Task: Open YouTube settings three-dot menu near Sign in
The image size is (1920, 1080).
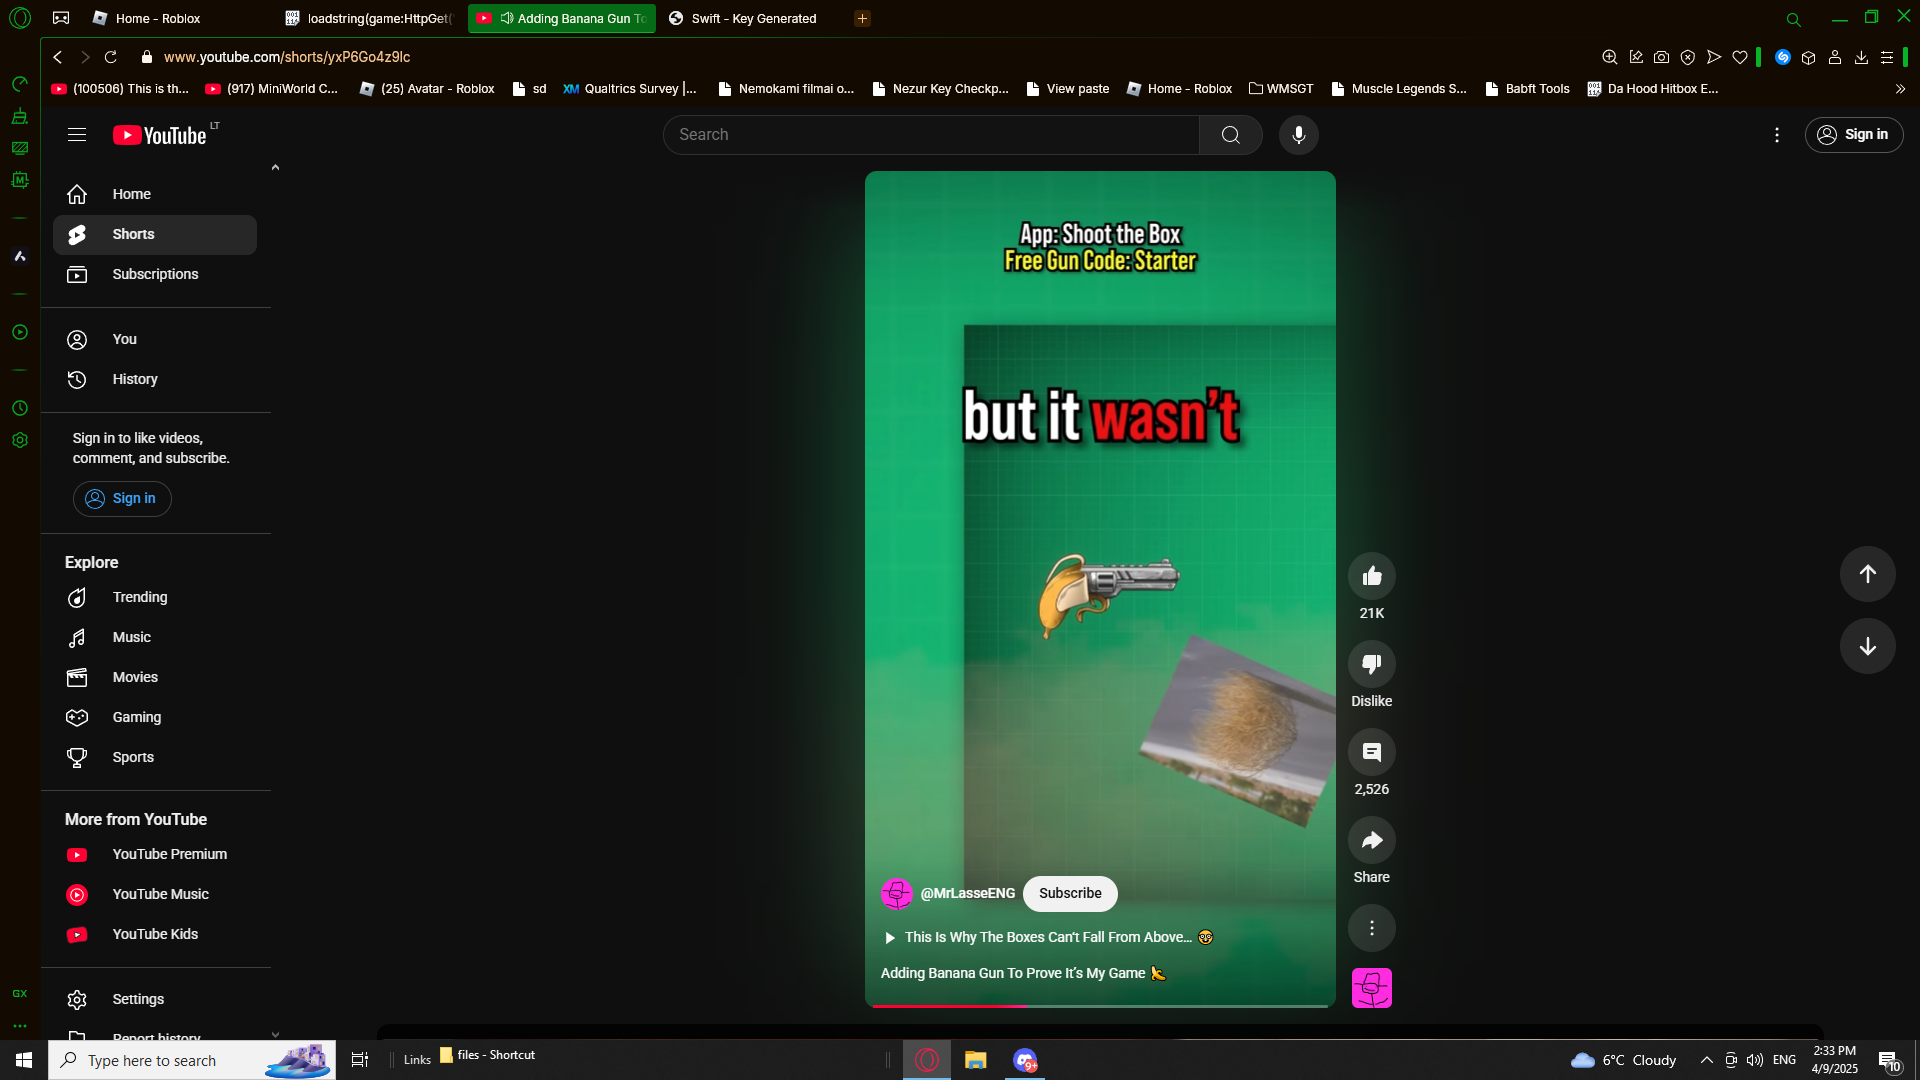Action: click(1777, 135)
